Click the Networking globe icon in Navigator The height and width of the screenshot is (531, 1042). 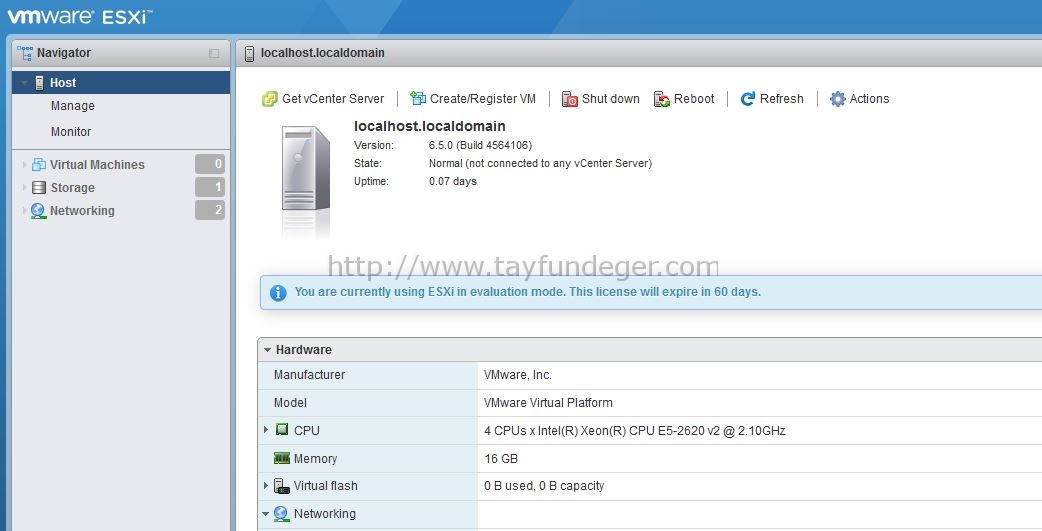[x=39, y=211]
